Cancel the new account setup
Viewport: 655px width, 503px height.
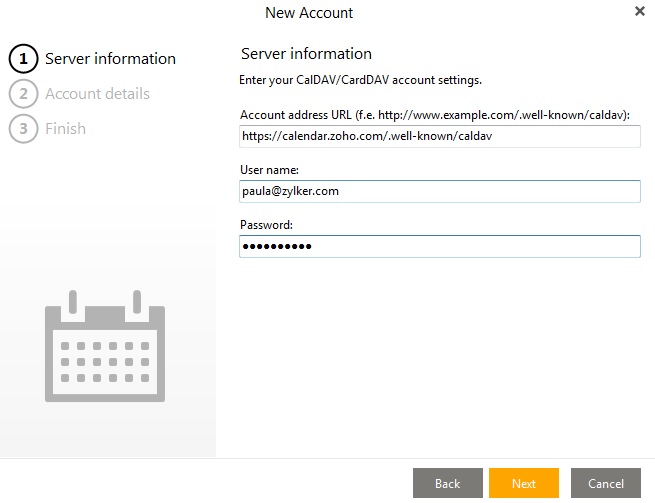605,483
